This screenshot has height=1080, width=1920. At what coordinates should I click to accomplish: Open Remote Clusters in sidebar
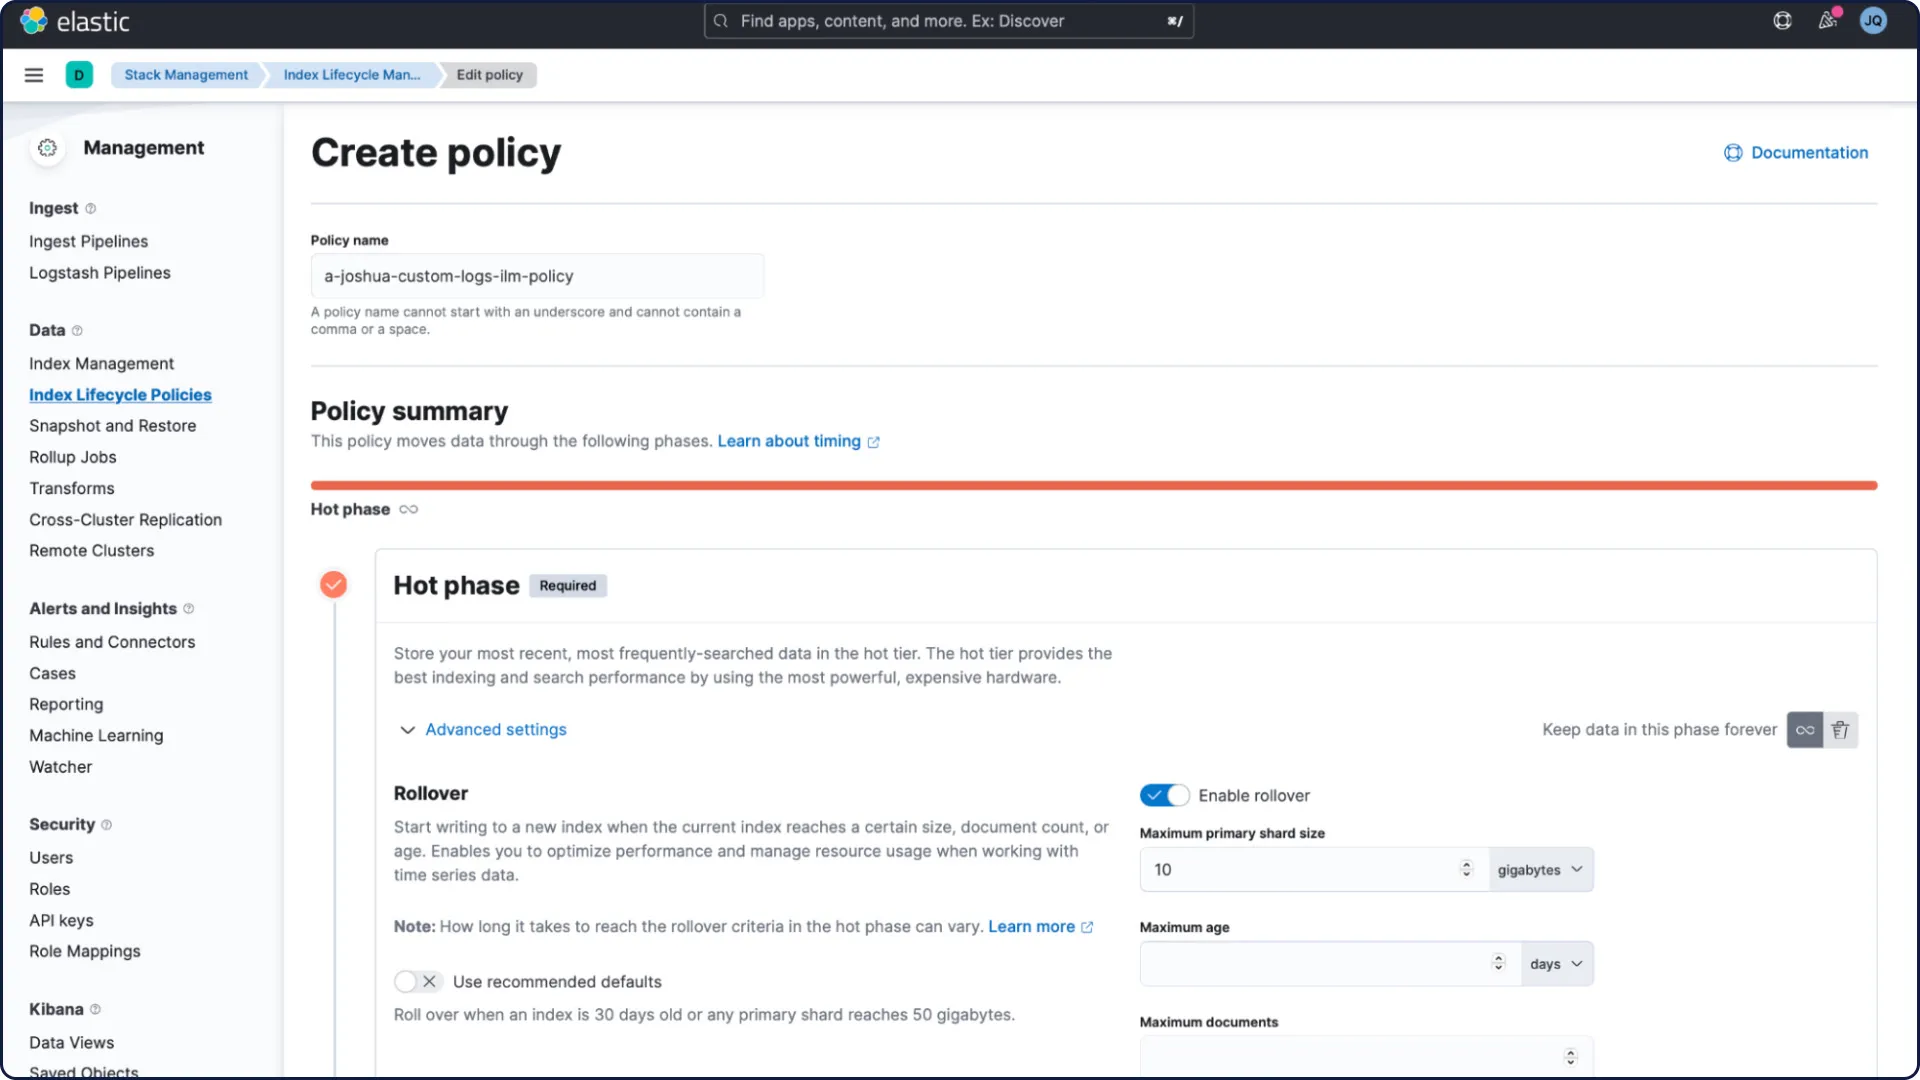[92, 551]
